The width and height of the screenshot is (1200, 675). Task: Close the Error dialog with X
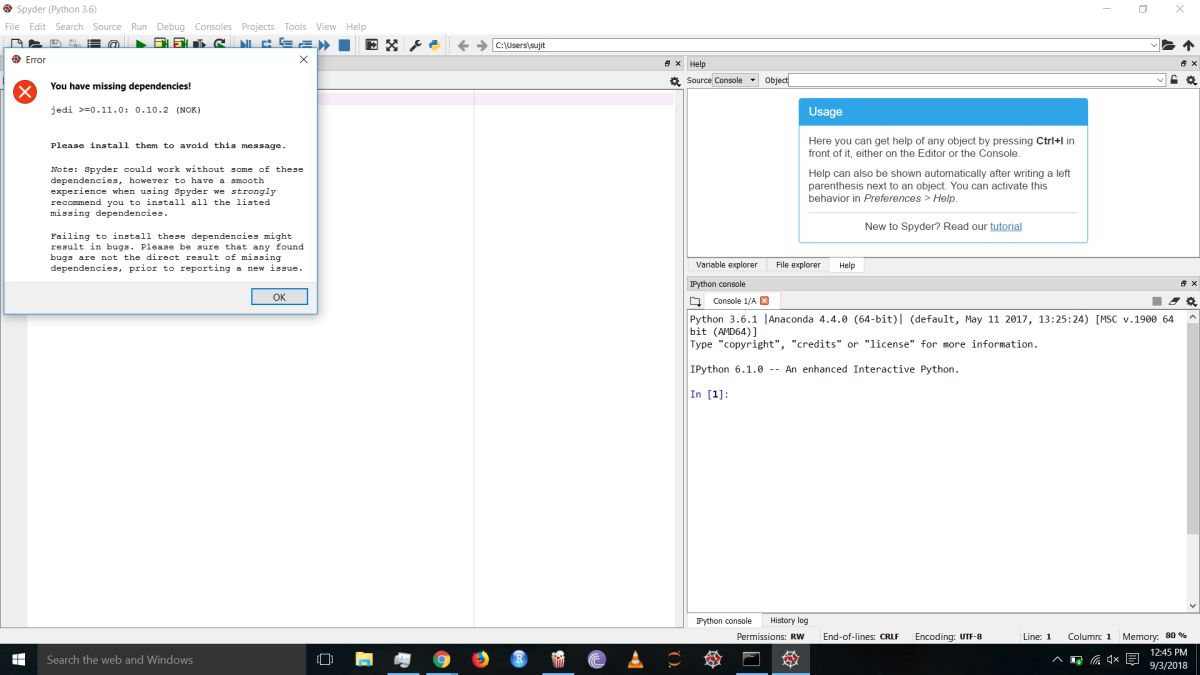tap(304, 59)
